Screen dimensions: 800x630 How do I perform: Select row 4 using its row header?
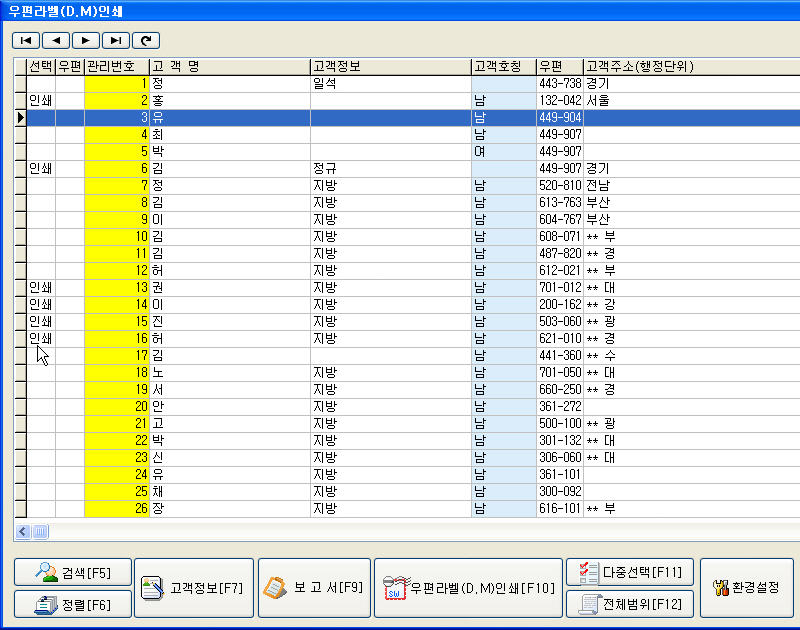(20, 135)
